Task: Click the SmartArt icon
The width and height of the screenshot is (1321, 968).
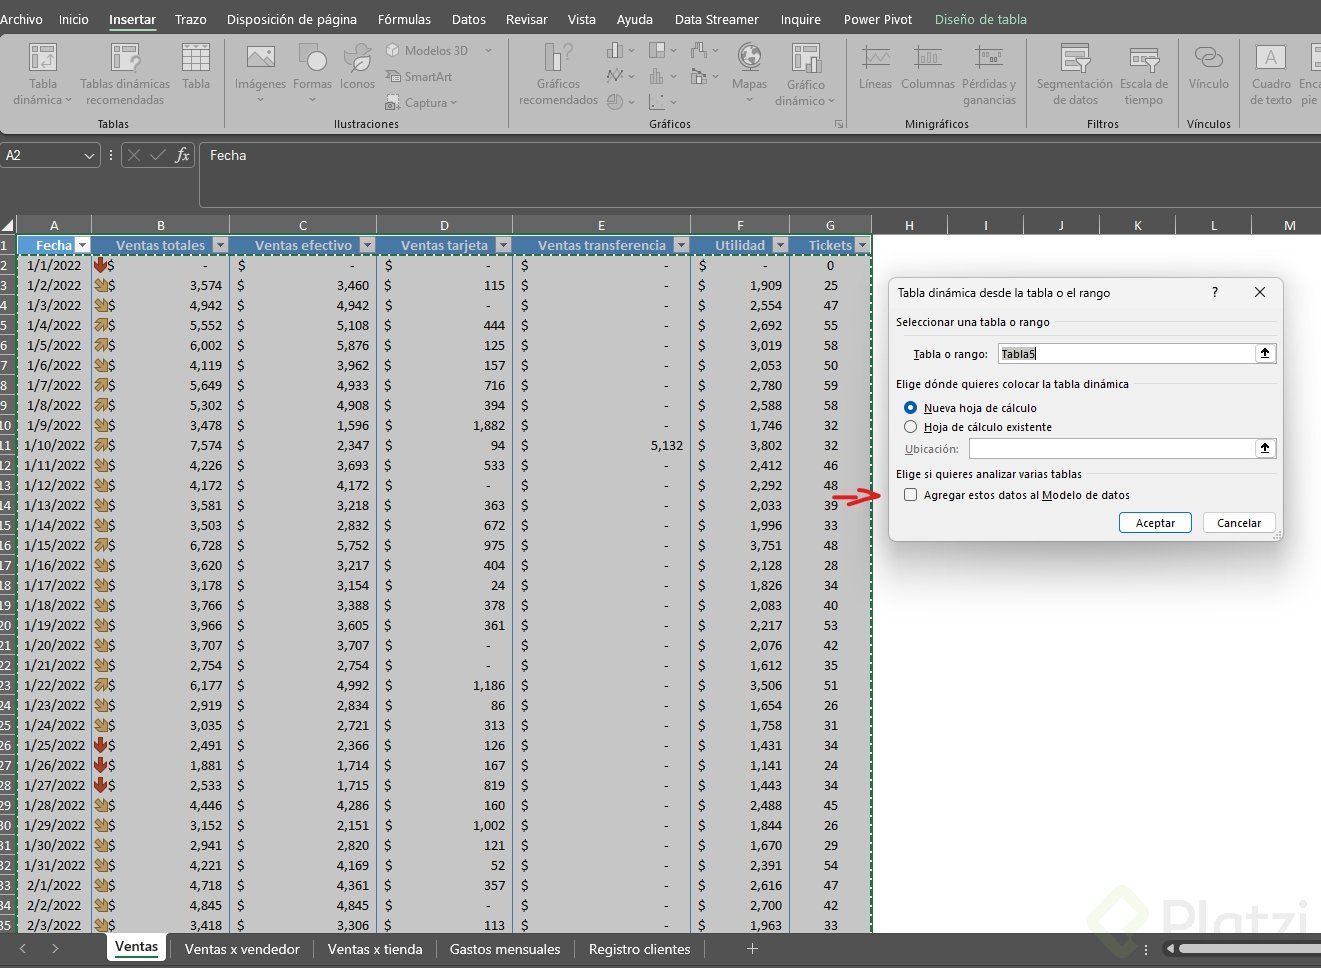Action: tap(393, 77)
